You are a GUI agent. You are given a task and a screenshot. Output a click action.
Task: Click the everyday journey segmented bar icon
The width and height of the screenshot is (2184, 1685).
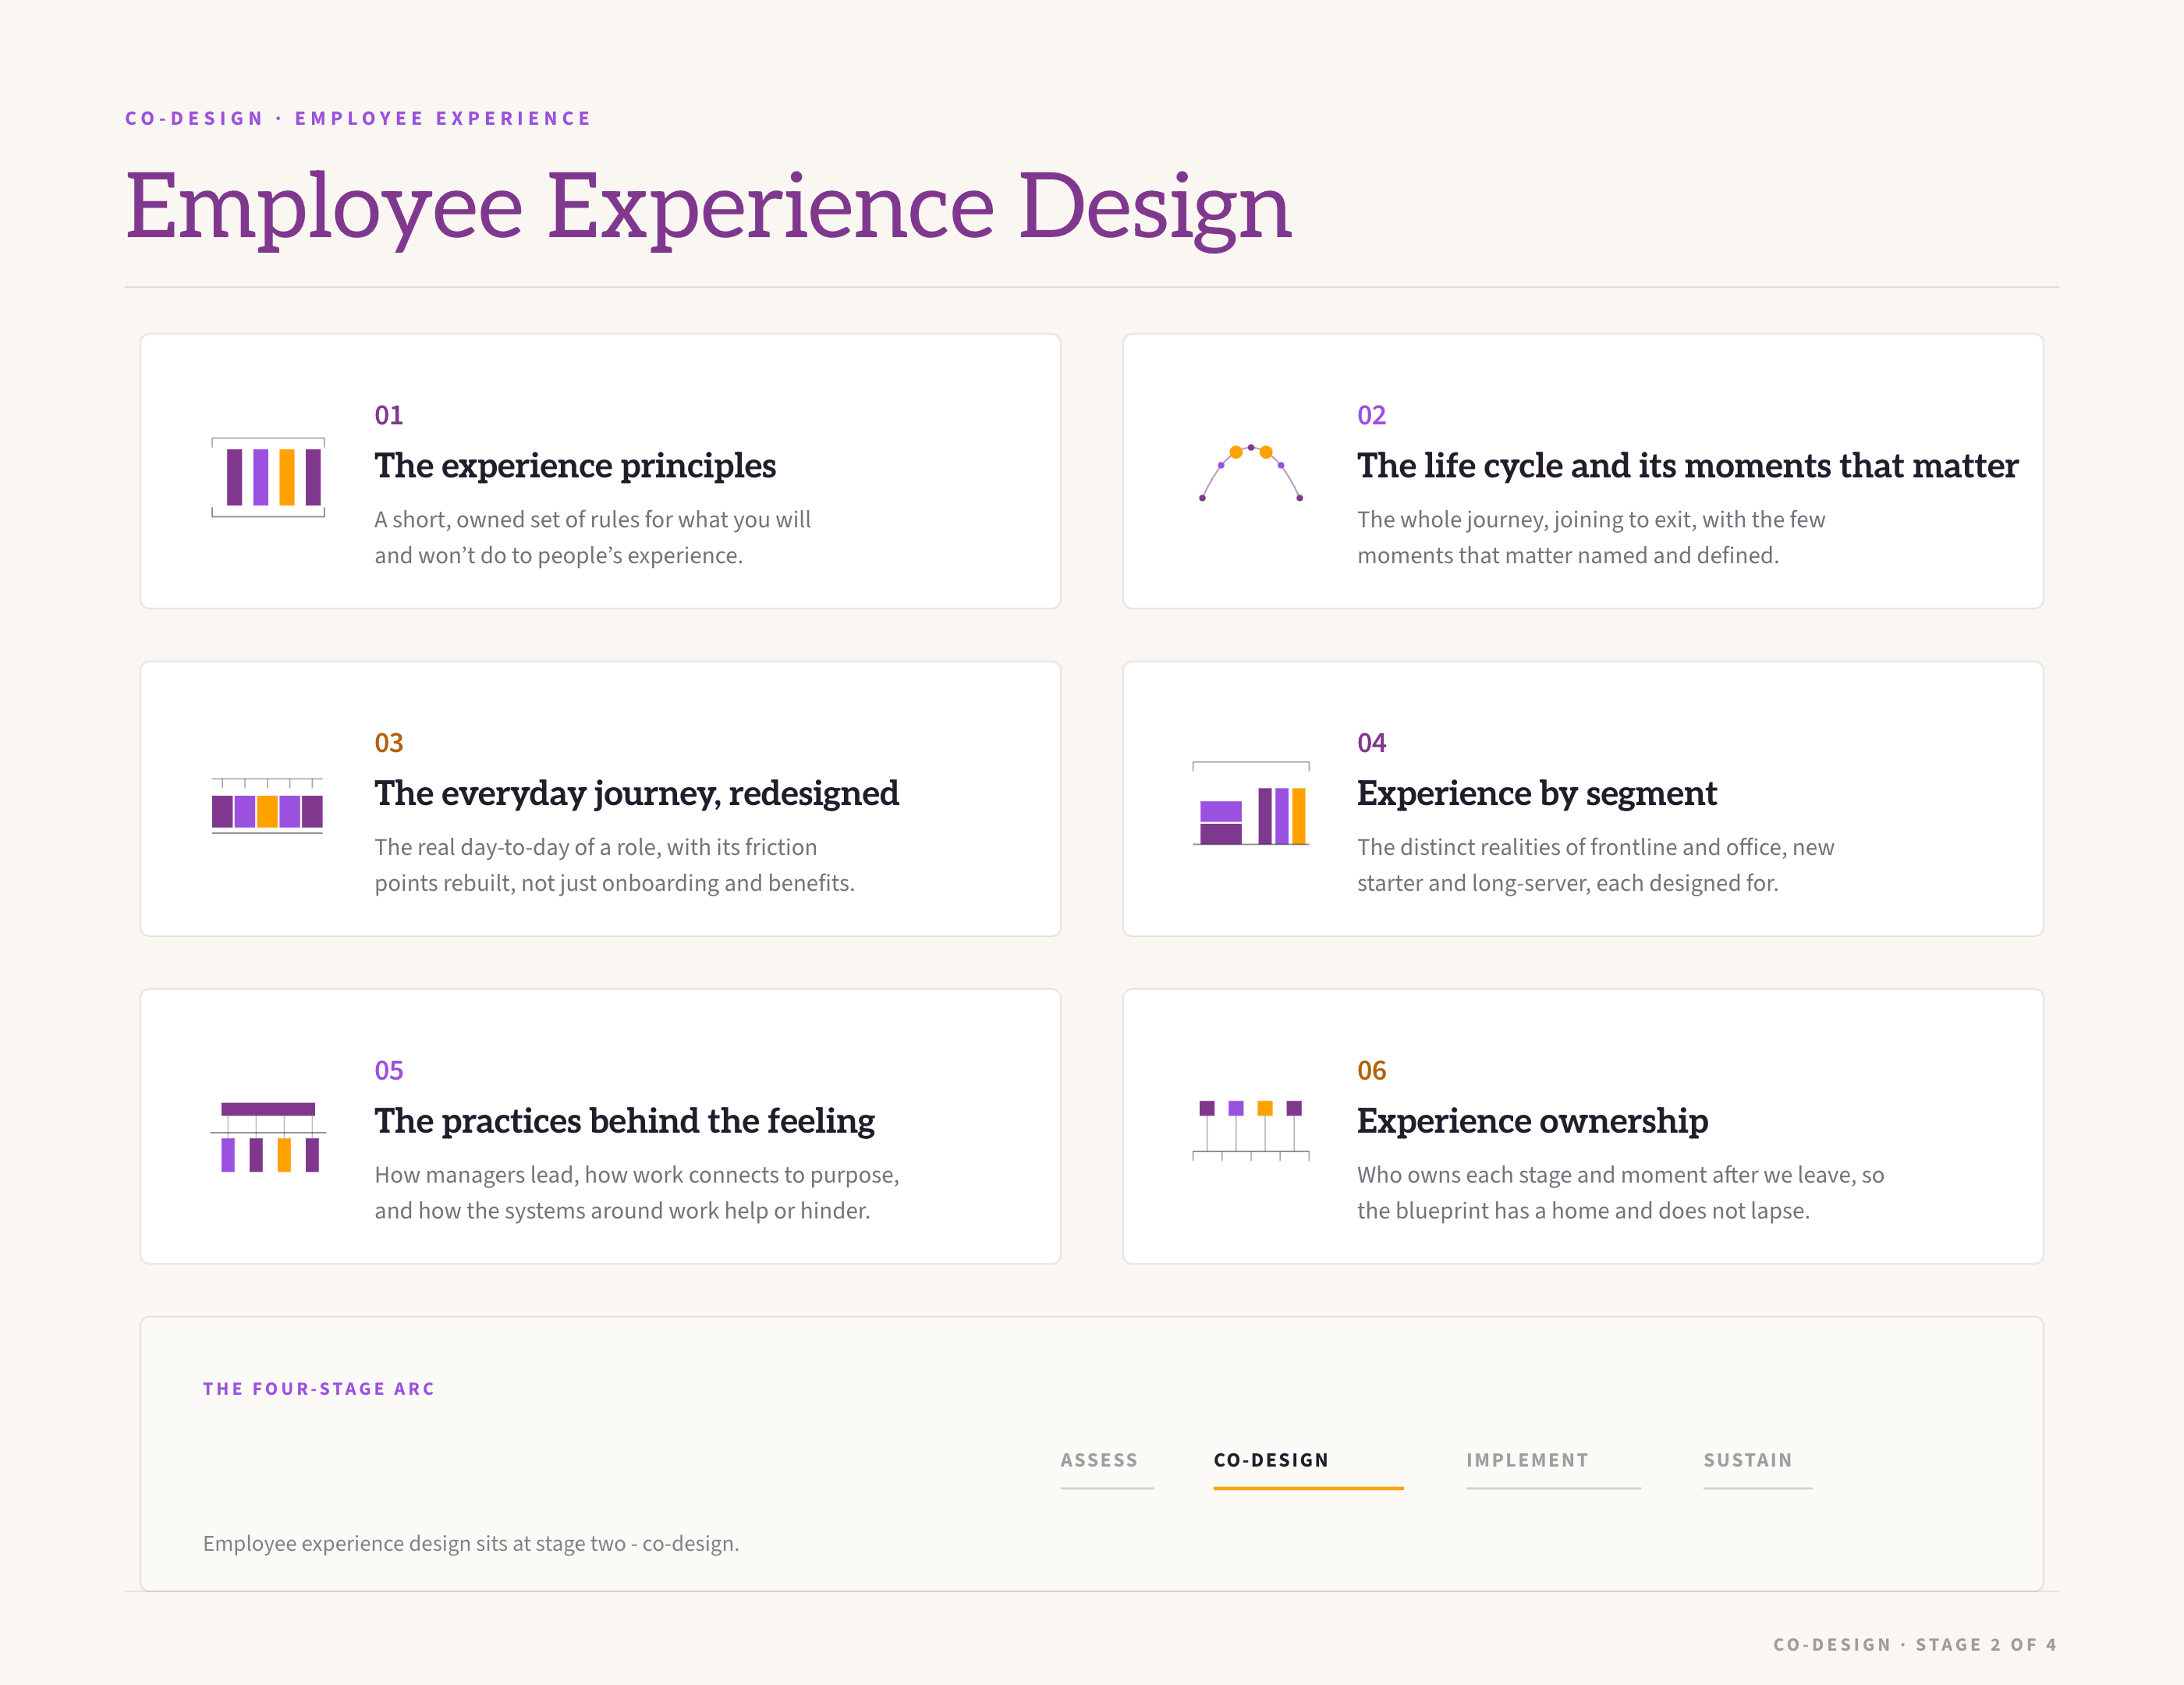267,806
